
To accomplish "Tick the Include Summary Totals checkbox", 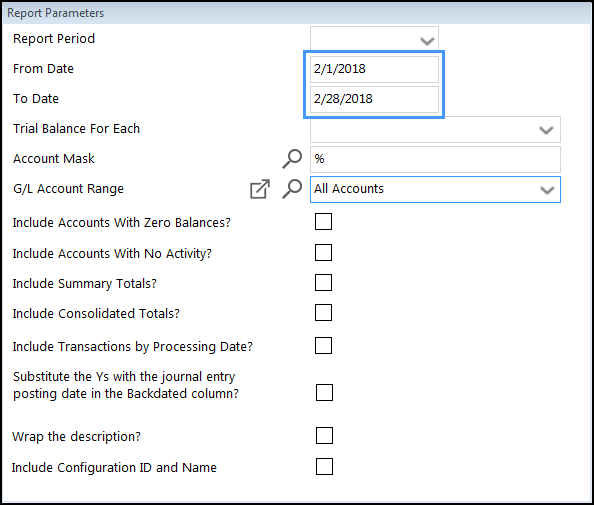I will (323, 283).
